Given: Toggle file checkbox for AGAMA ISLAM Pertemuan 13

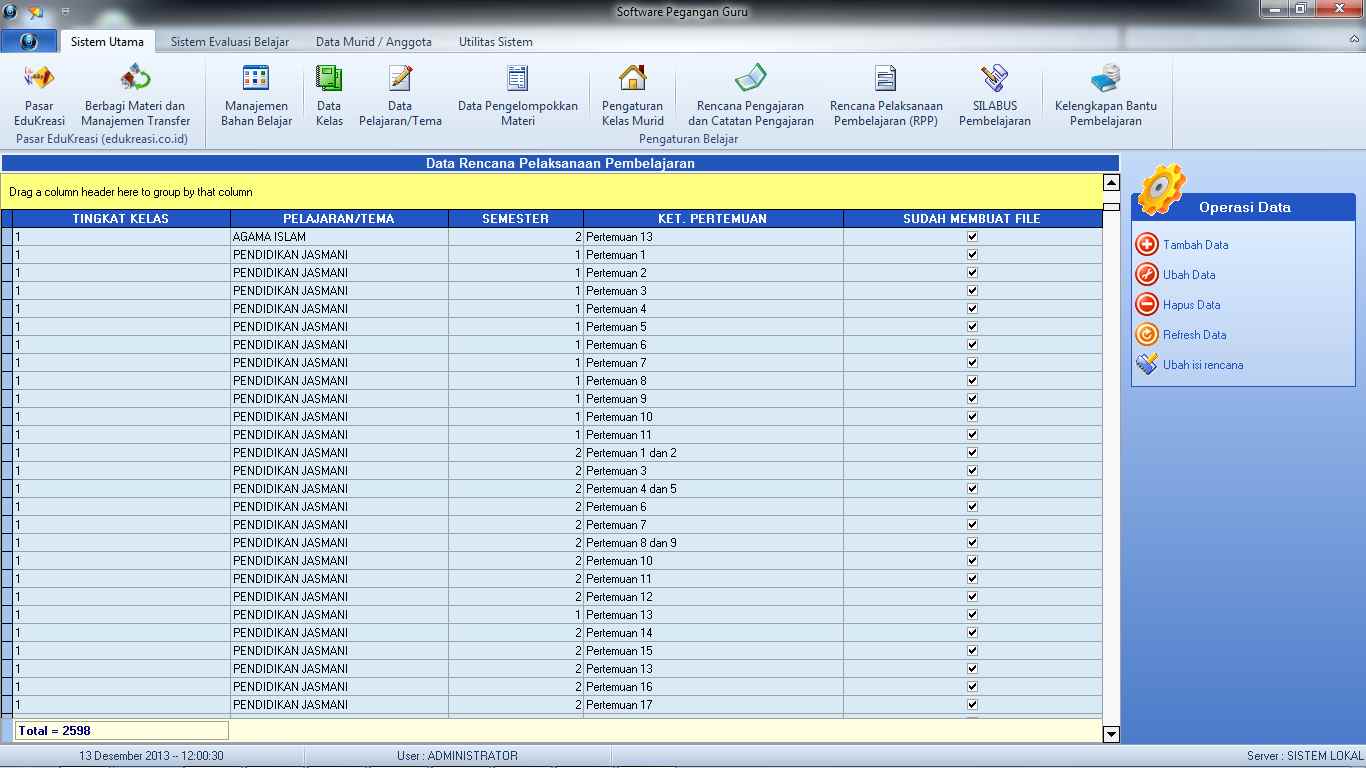Looking at the screenshot, I should pyautogui.click(x=972, y=237).
